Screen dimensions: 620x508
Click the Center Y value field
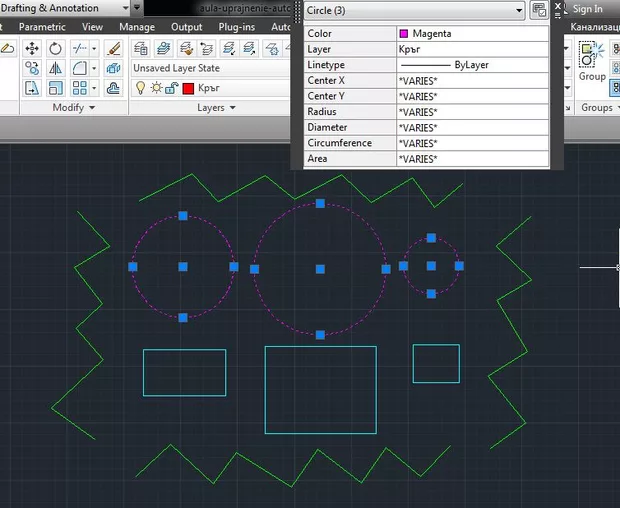click(473, 96)
